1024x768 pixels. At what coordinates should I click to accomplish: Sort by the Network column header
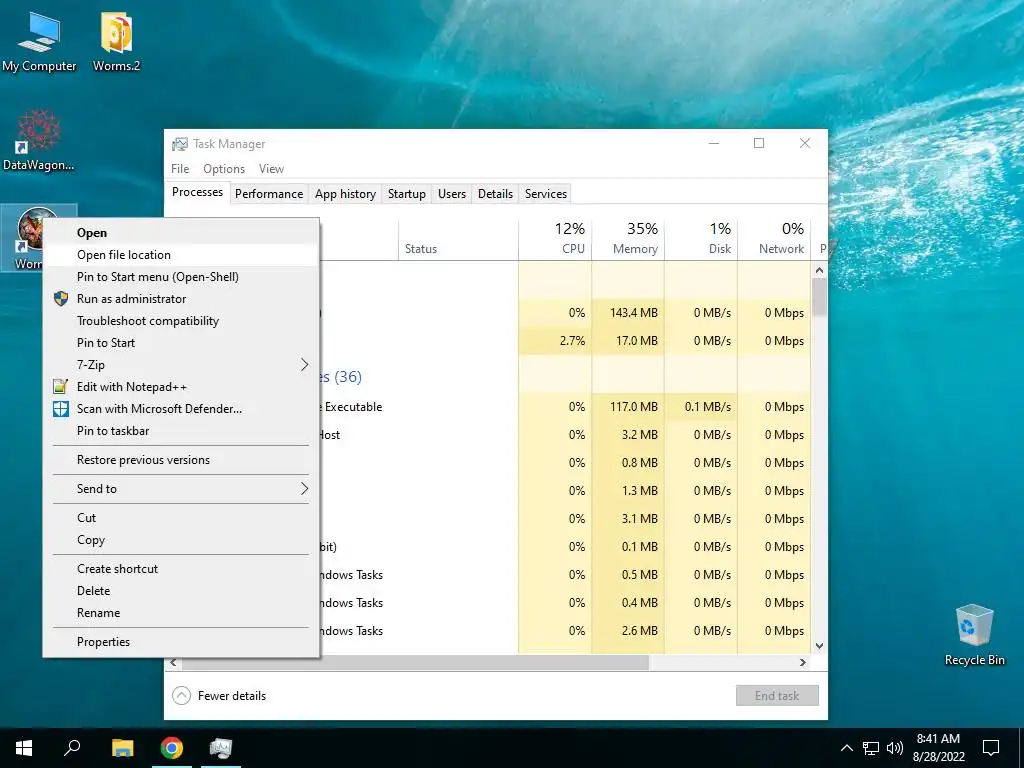pos(775,239)
